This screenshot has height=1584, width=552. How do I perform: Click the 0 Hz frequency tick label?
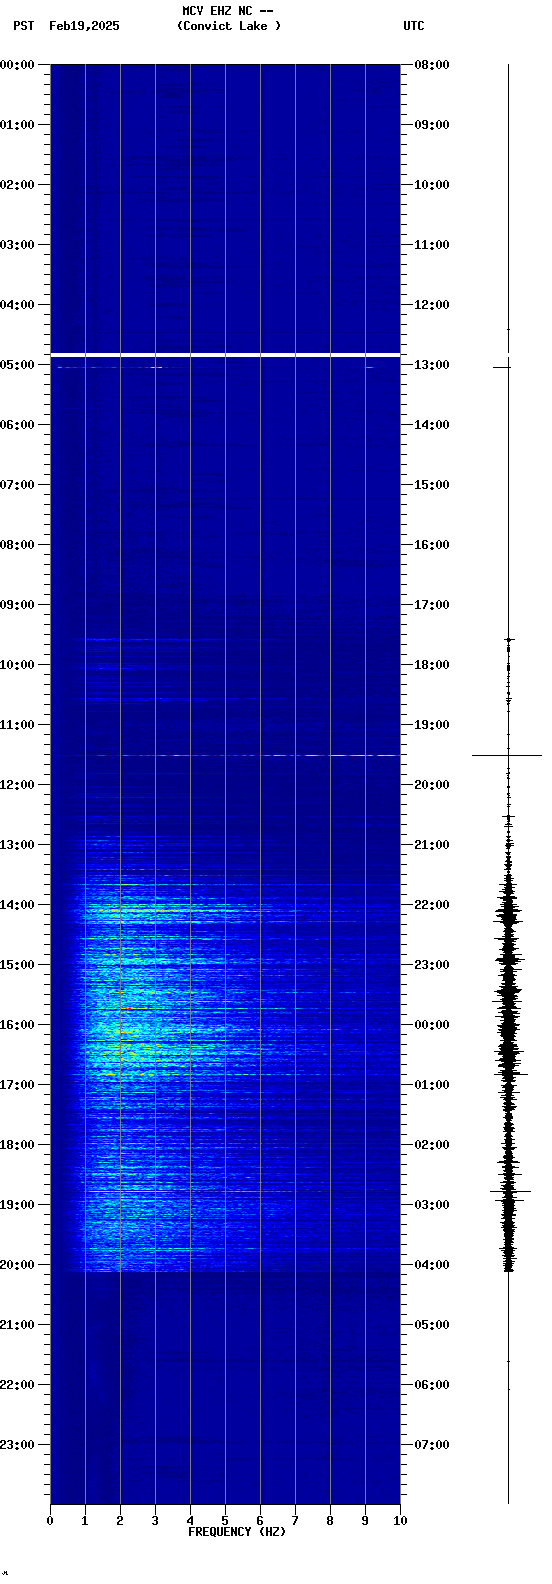point(50,1521)
